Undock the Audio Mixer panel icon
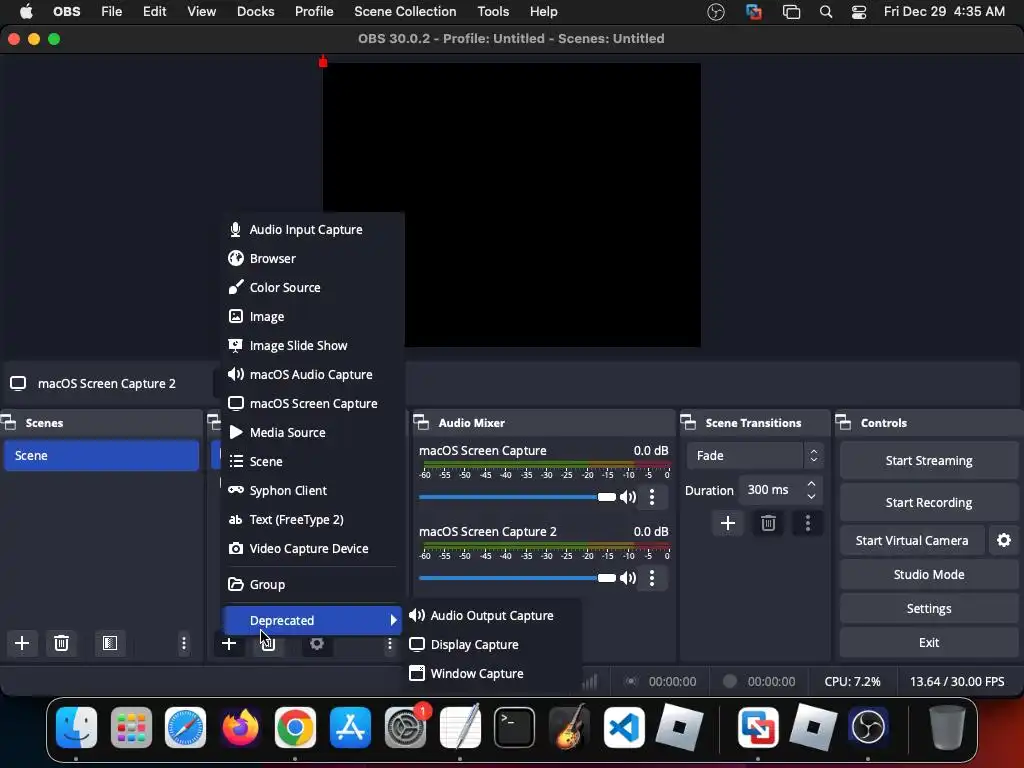The width and height of the screenshot is (1024, 768). tap(421, 423)
